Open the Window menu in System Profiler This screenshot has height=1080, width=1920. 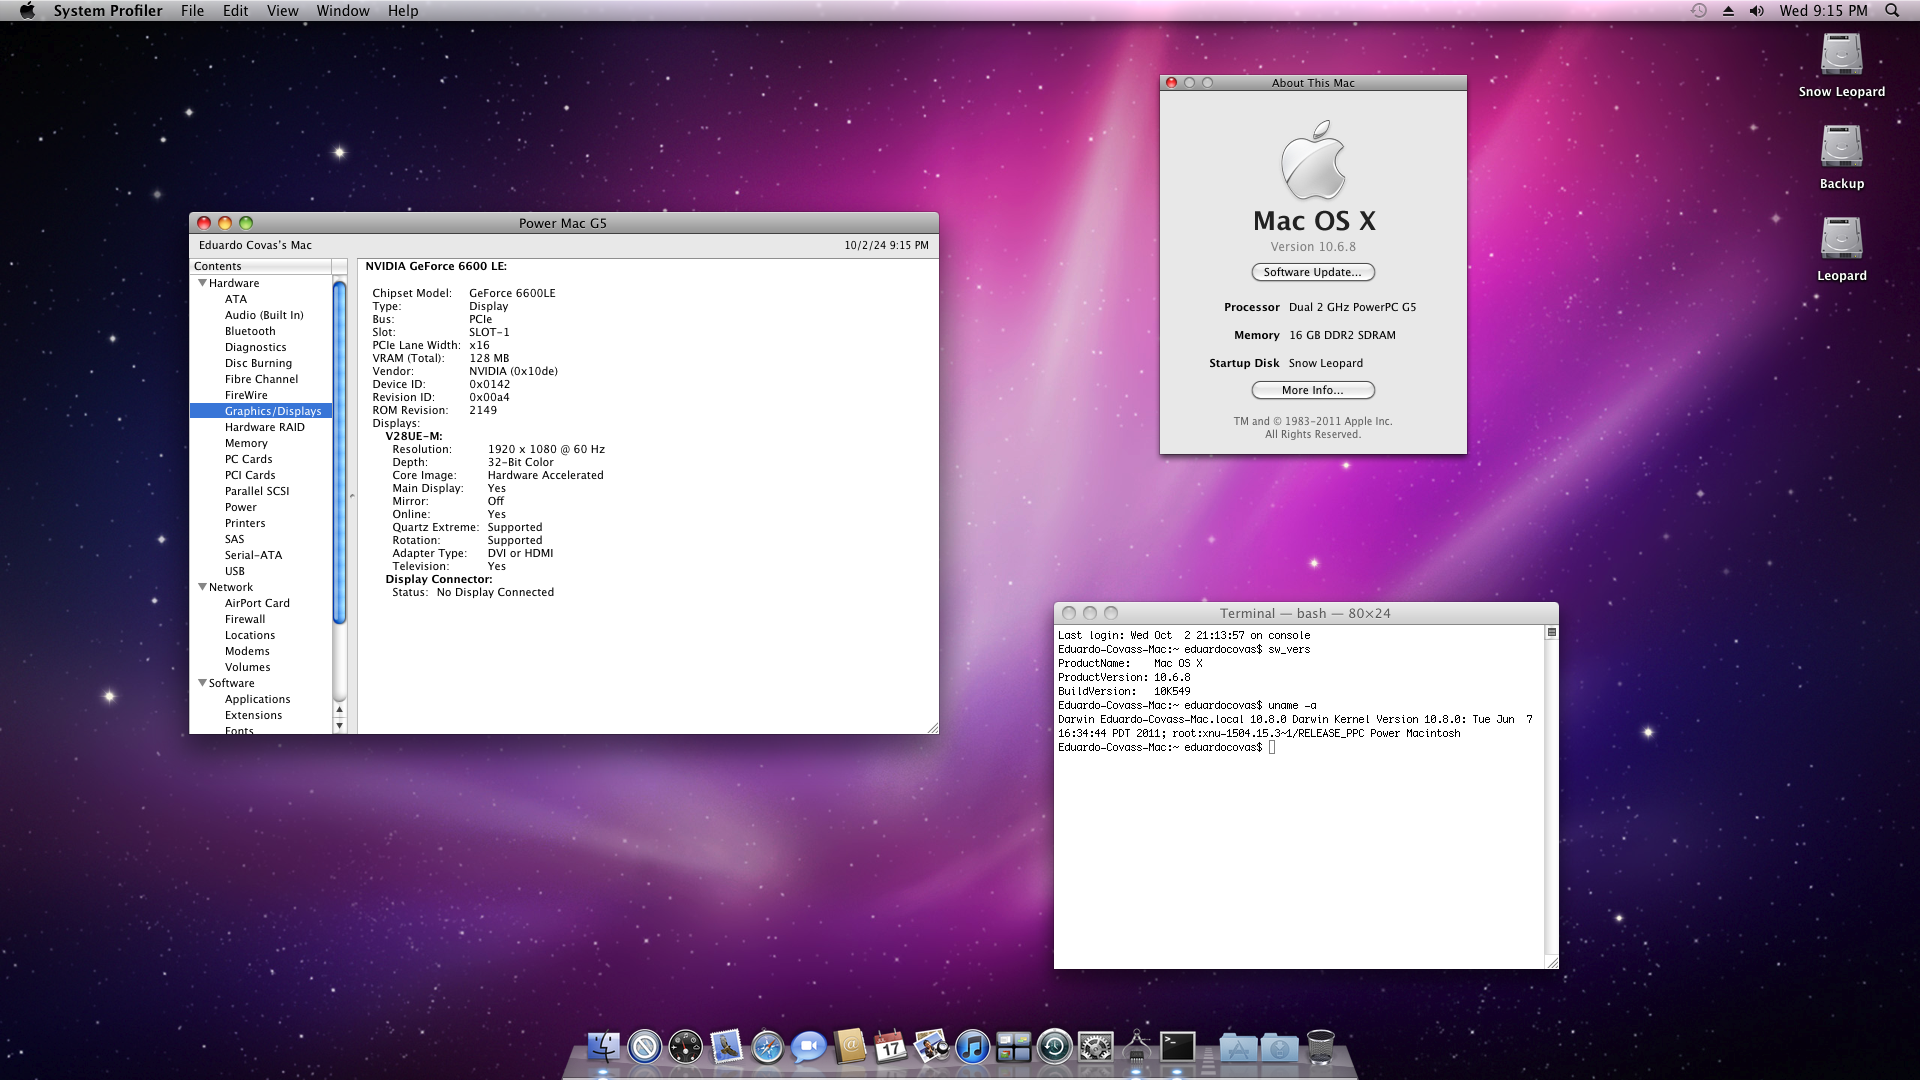pyautogui.click(x=343, y=10)
